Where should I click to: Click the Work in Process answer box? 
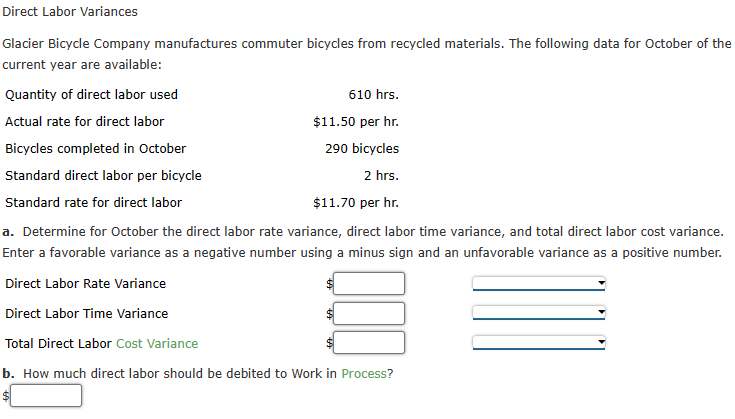tap(47, 397)
